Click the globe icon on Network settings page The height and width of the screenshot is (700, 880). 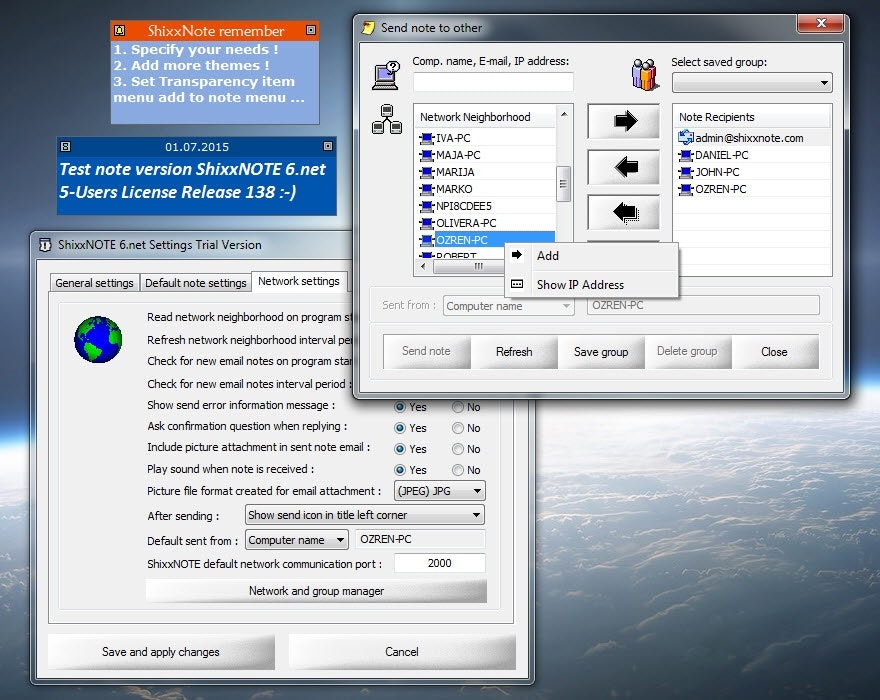[98, 340]
